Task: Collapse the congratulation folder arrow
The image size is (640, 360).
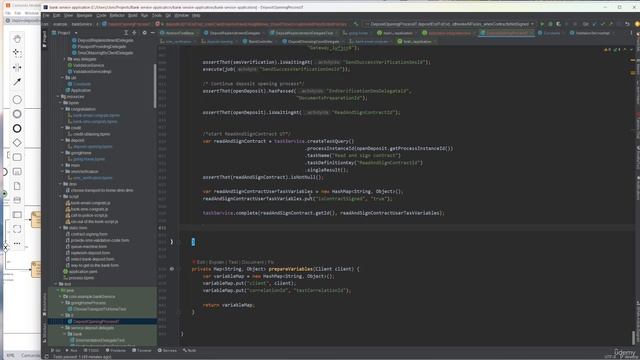Action: (x=62, y=109)
